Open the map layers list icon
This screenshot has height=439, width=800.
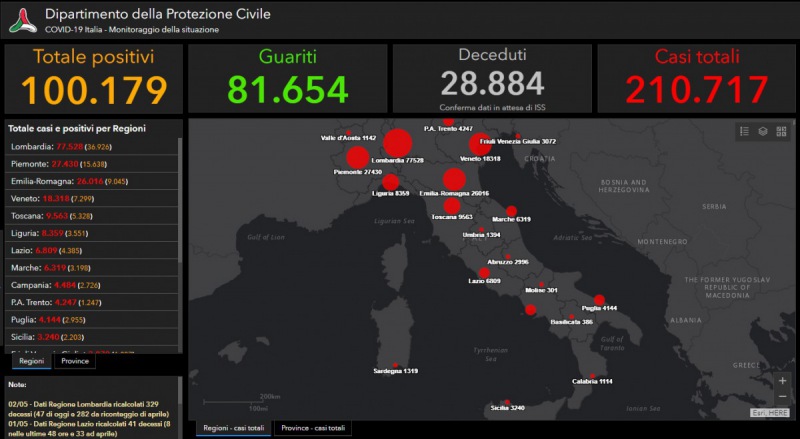[x=762, y=131]
